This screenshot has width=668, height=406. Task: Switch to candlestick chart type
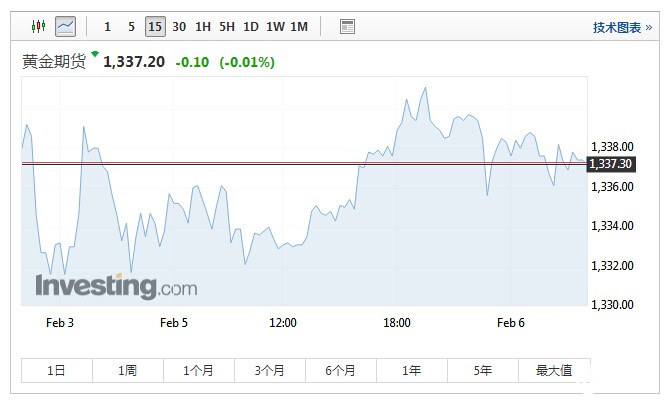click(x=39, y=26)
